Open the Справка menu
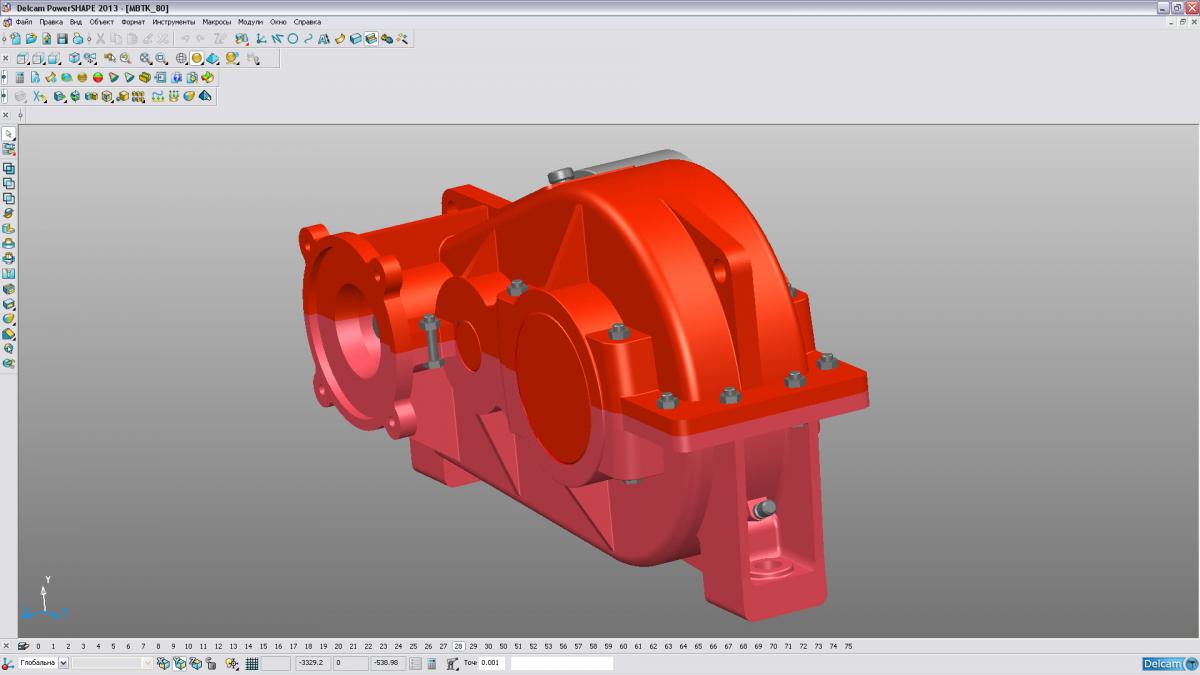This screenshot has width=1200, height=675. click(308, 21)
